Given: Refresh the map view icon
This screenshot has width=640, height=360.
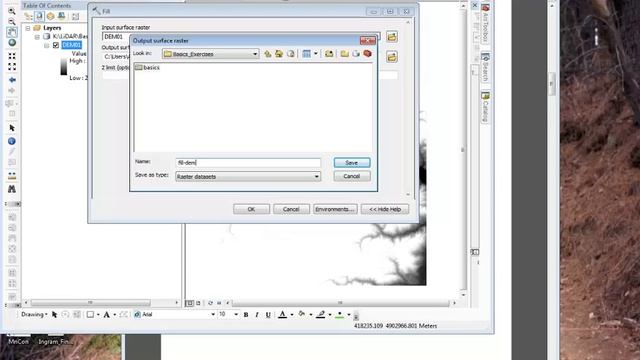Looking at the screenshot, I should point(210,303).
